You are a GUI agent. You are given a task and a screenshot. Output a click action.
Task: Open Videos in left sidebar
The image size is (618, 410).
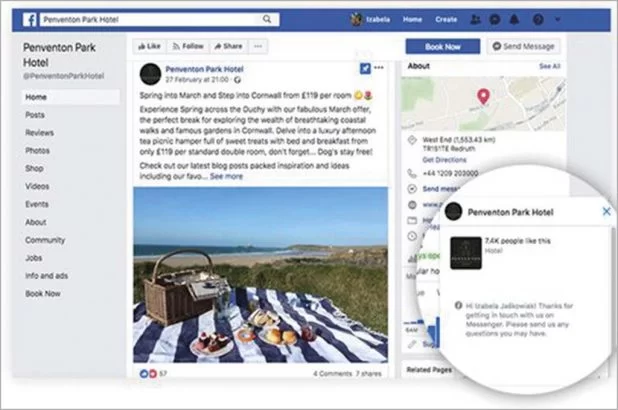37,186
